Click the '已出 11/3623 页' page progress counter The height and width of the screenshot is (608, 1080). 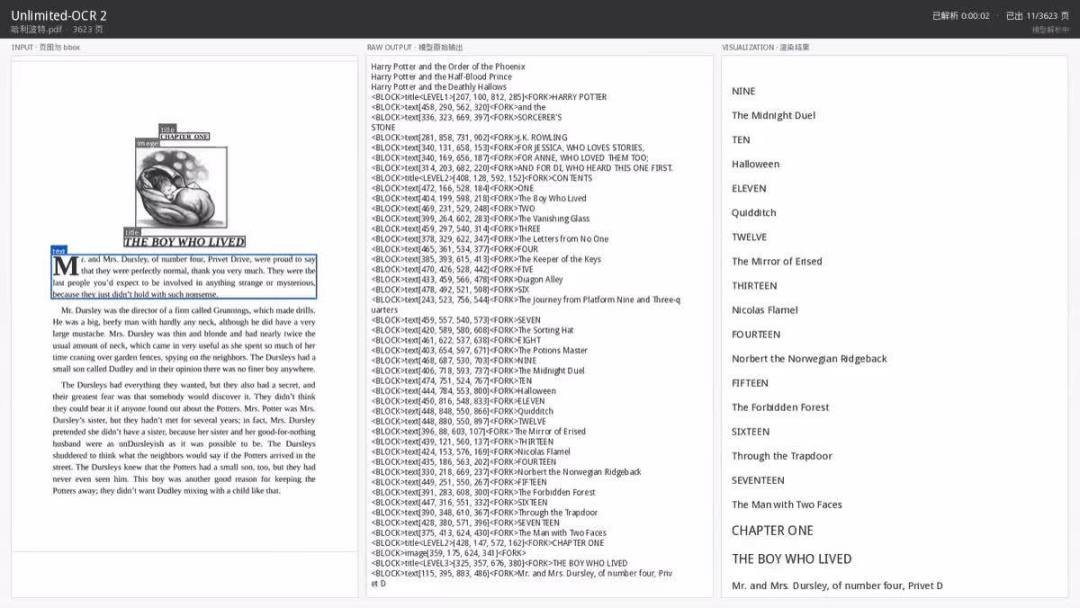[1037, 16]
